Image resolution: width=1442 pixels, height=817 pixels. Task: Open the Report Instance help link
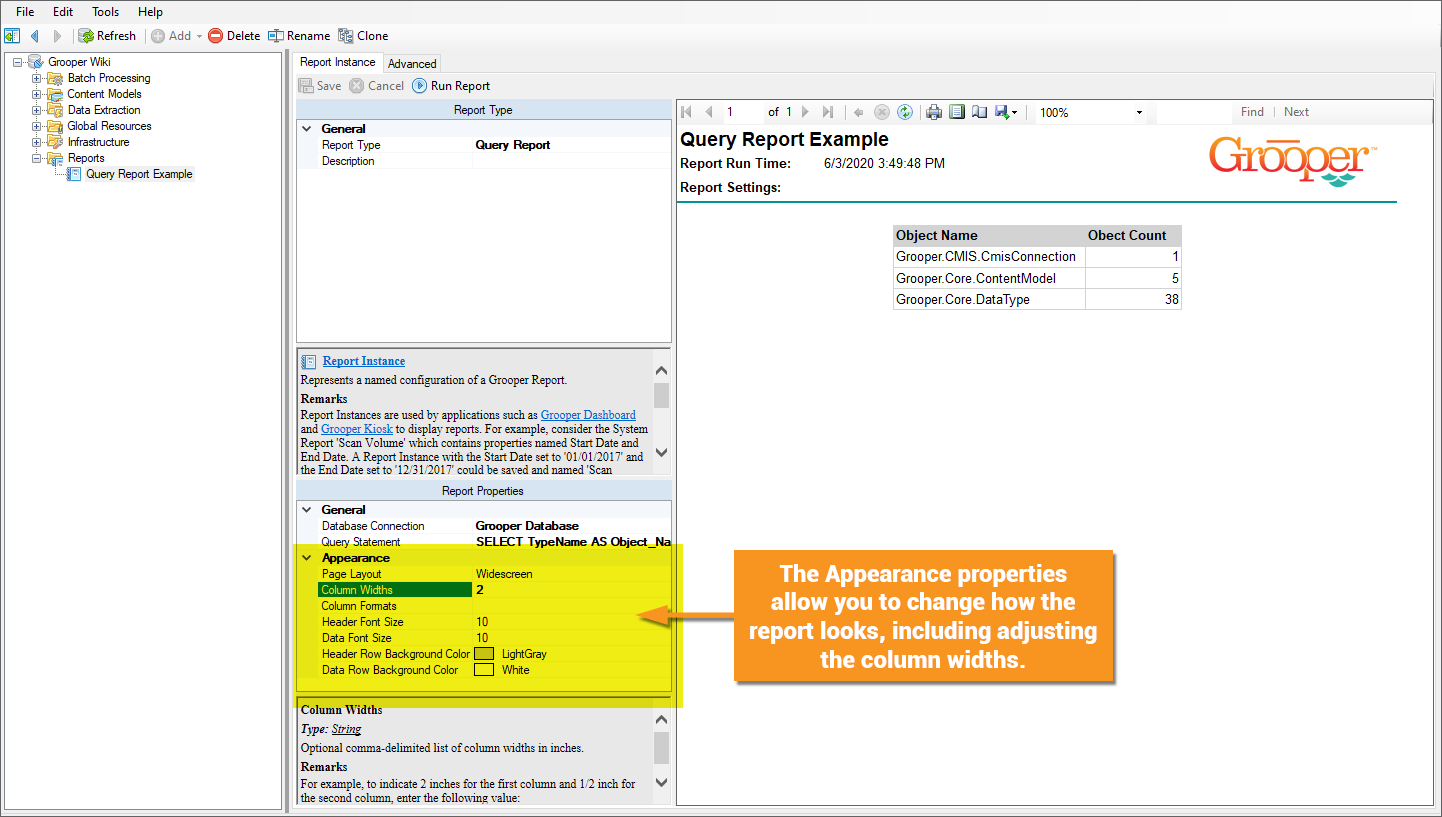click(x=364, y=361)
